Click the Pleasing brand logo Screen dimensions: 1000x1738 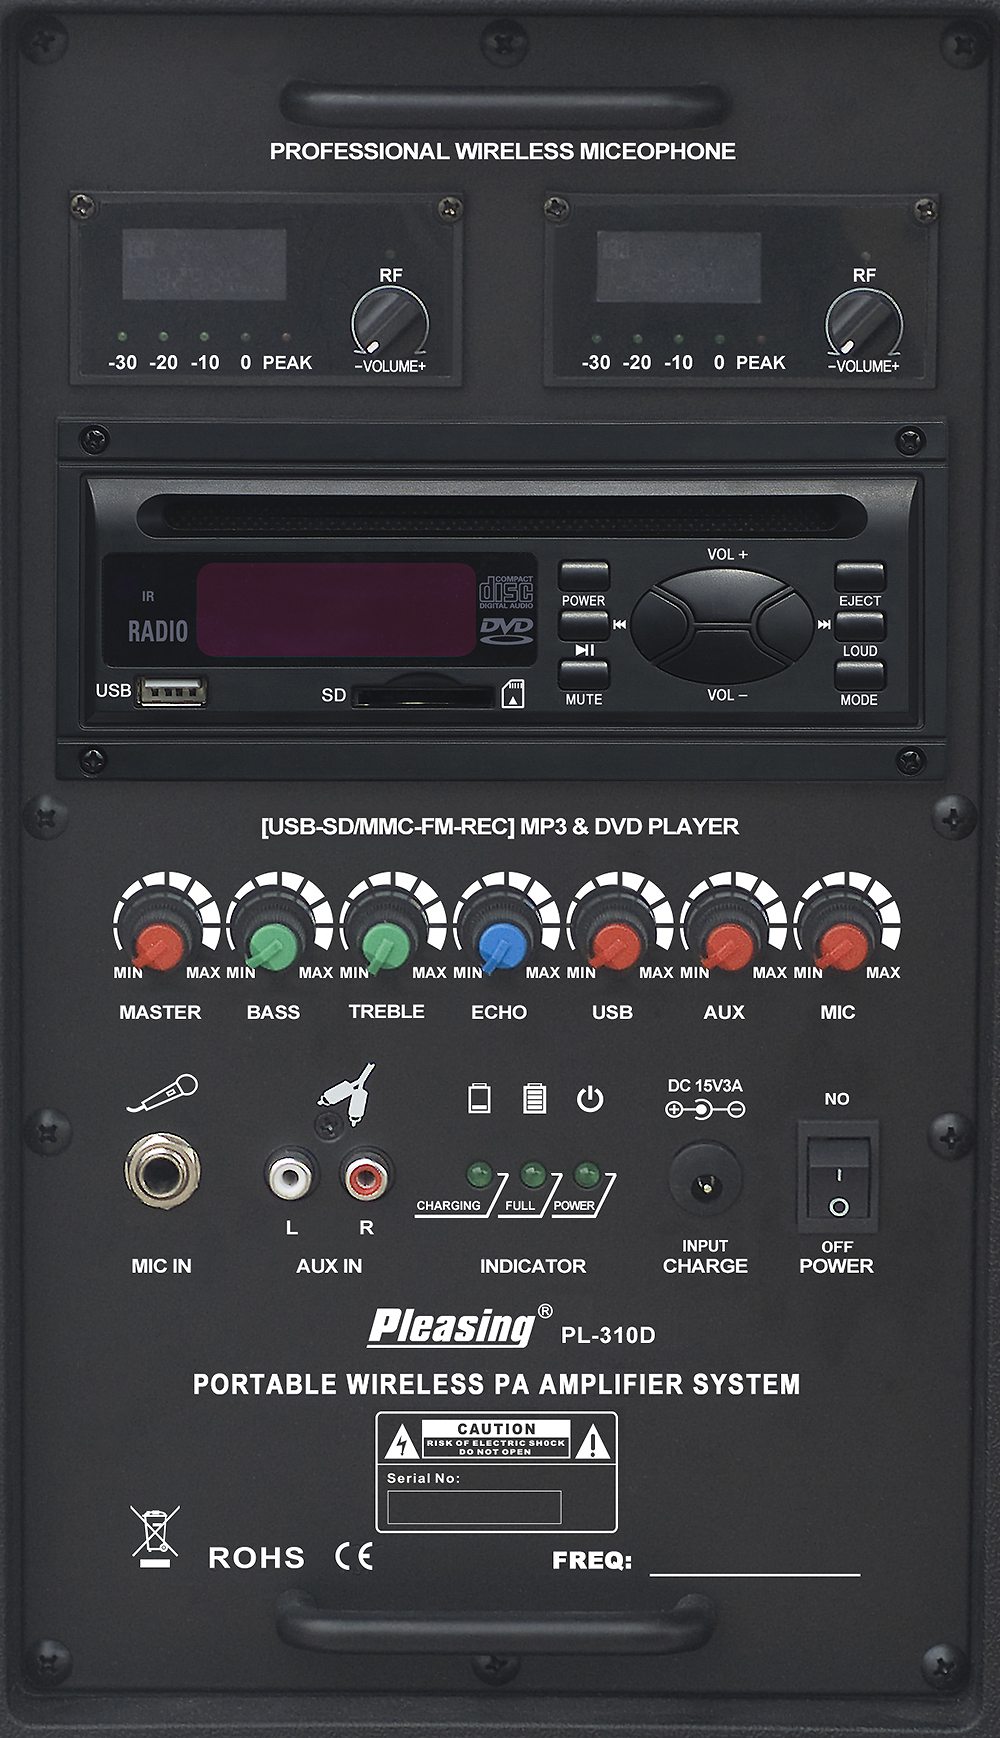(x=454, y=1328)
